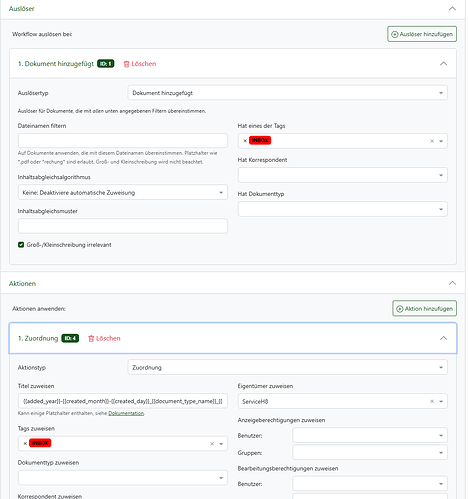This screenshot has height=499, width=468.
Task: Open the Auslösertyp dropdown
Action: 287,93
